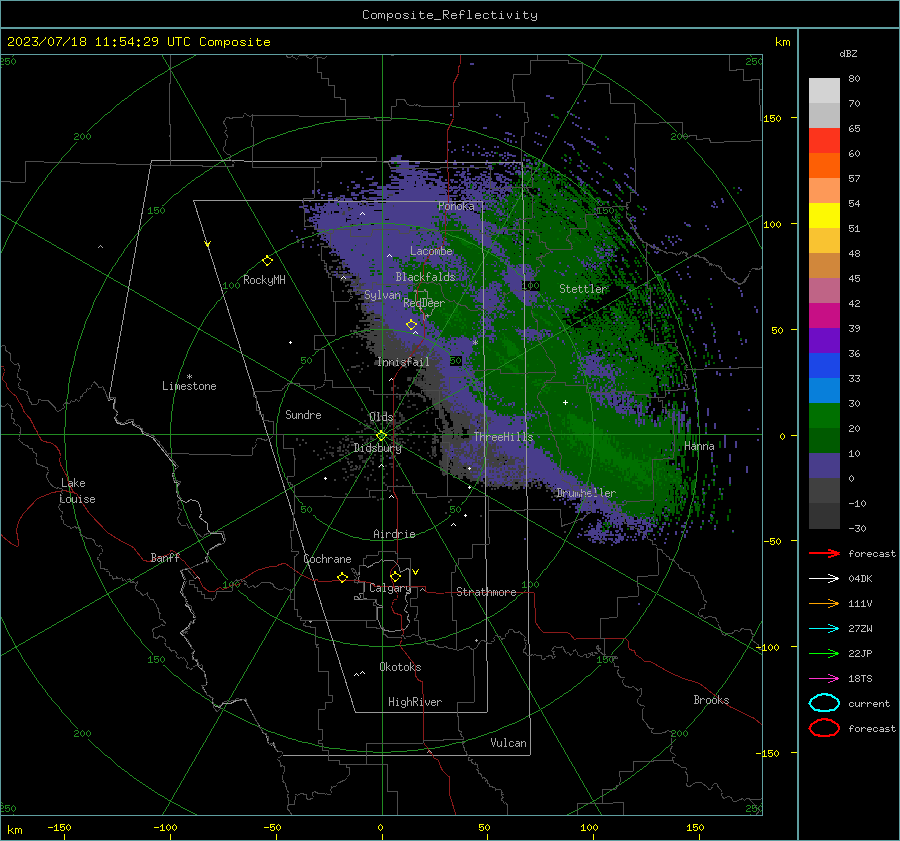The height and width of the screenshot is (841, 900).
Task: Click the Ponoka city label
Action: click(x=456, y=206)
